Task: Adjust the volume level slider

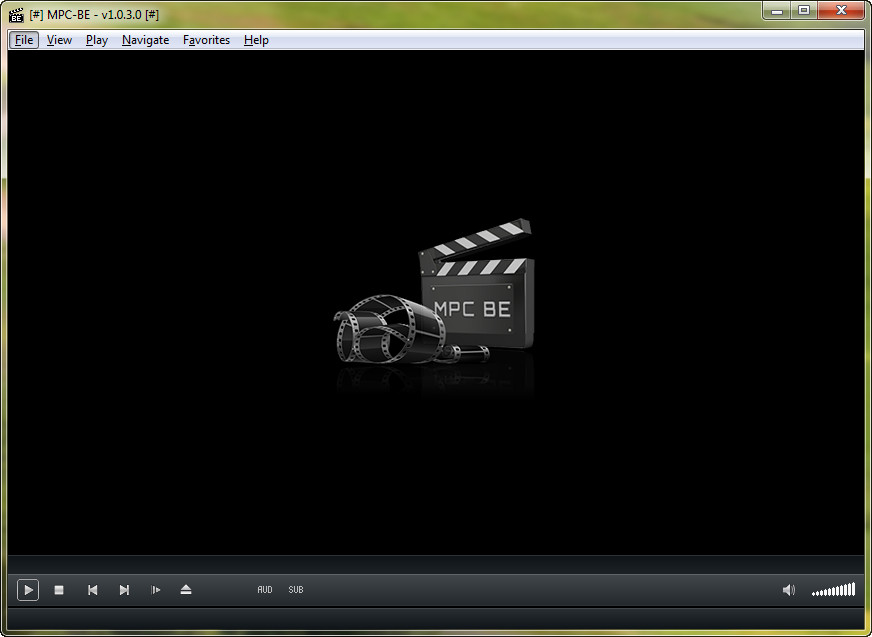Action: pos(833,590)
